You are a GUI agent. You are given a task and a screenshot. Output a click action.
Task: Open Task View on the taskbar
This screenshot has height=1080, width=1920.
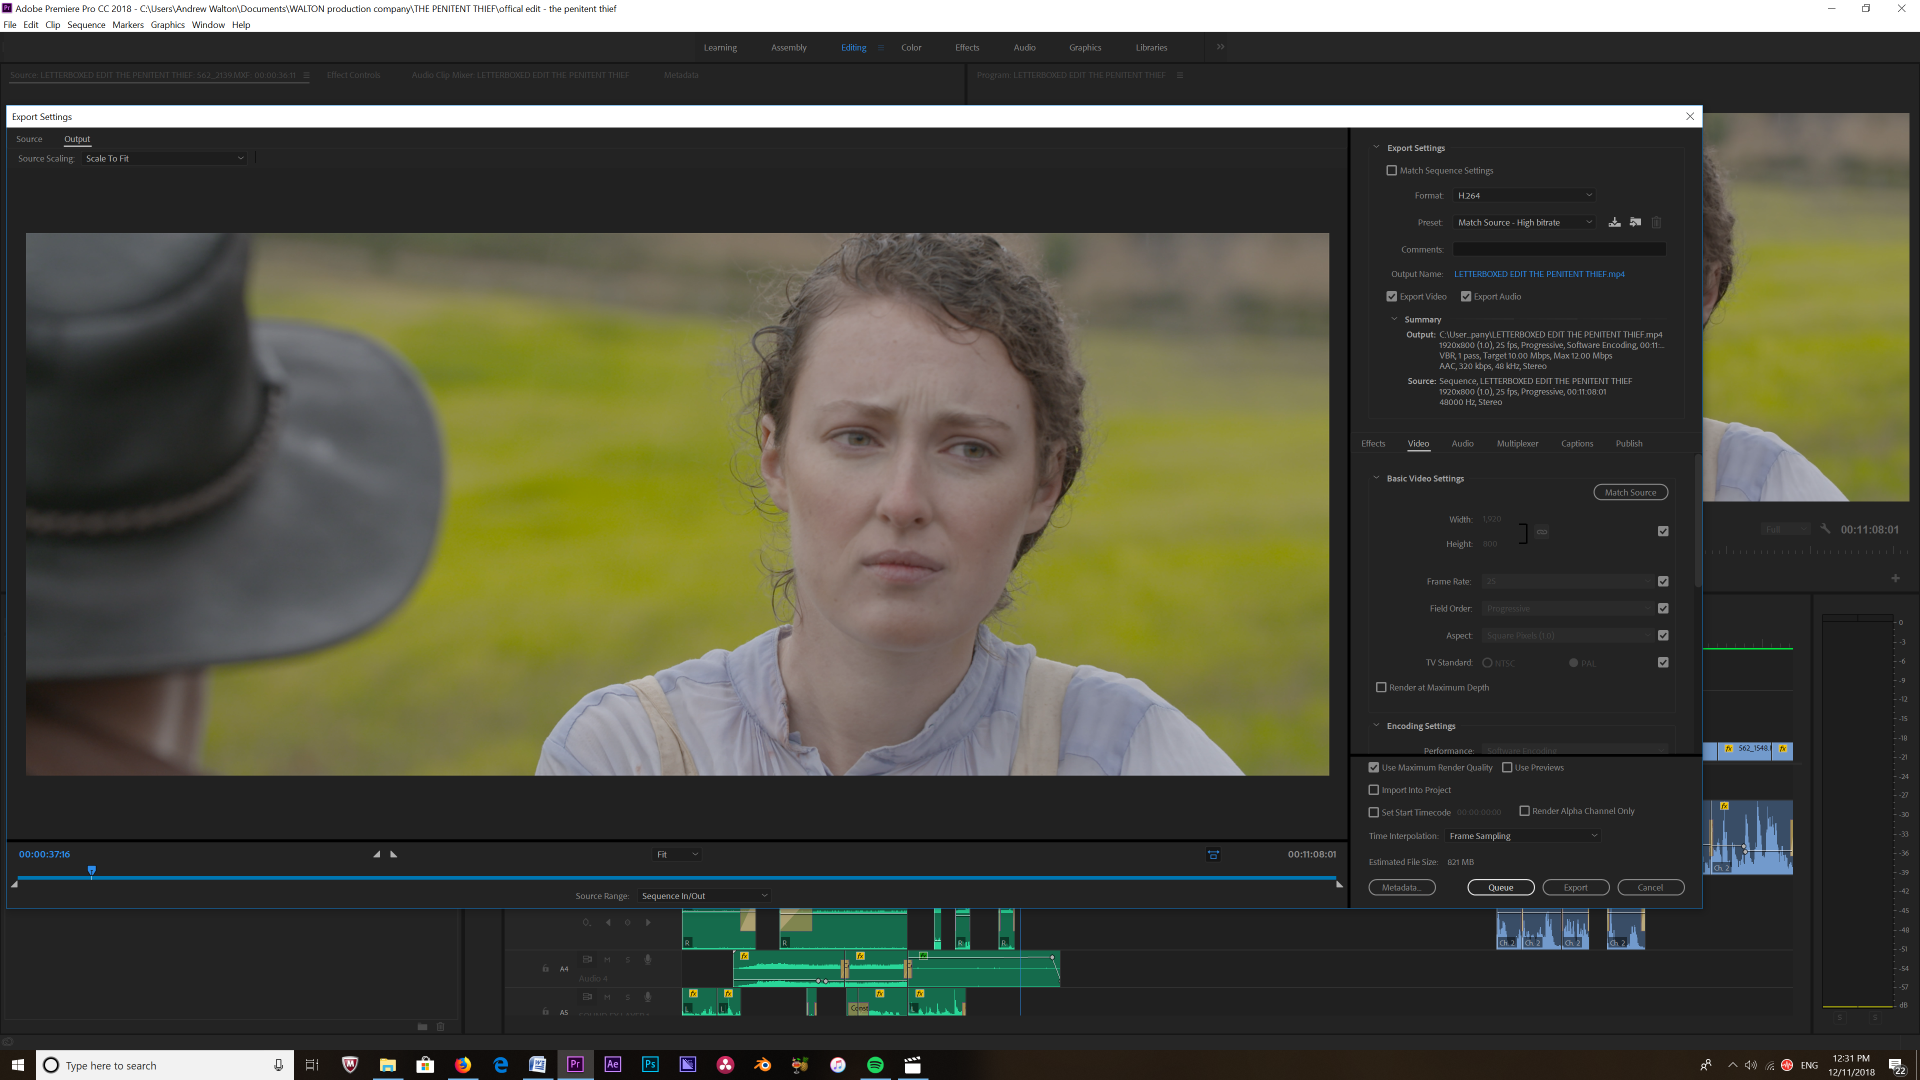coord(312,1064)
